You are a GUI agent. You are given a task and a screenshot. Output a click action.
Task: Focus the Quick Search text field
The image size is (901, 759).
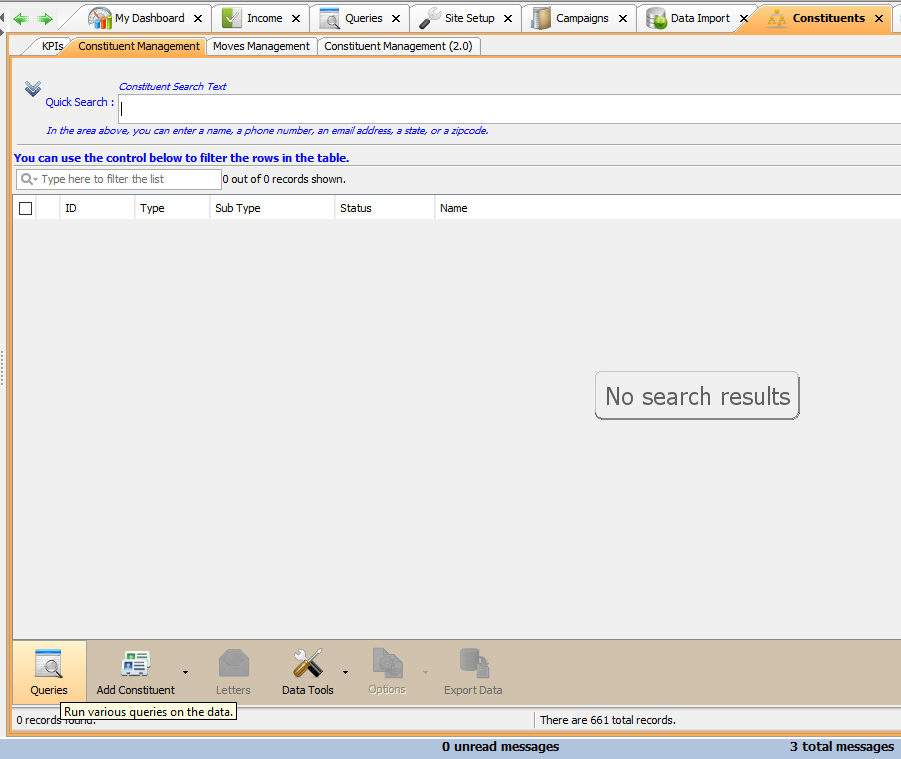click(510, 109)
